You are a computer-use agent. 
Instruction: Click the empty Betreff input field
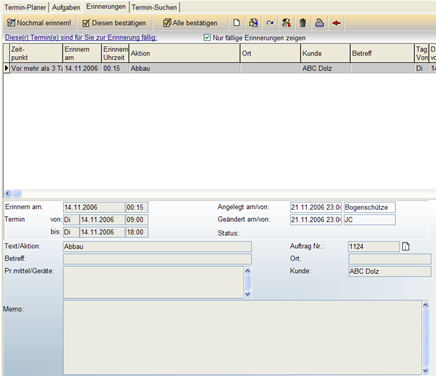pyautogui.click(x=157, y=259)
